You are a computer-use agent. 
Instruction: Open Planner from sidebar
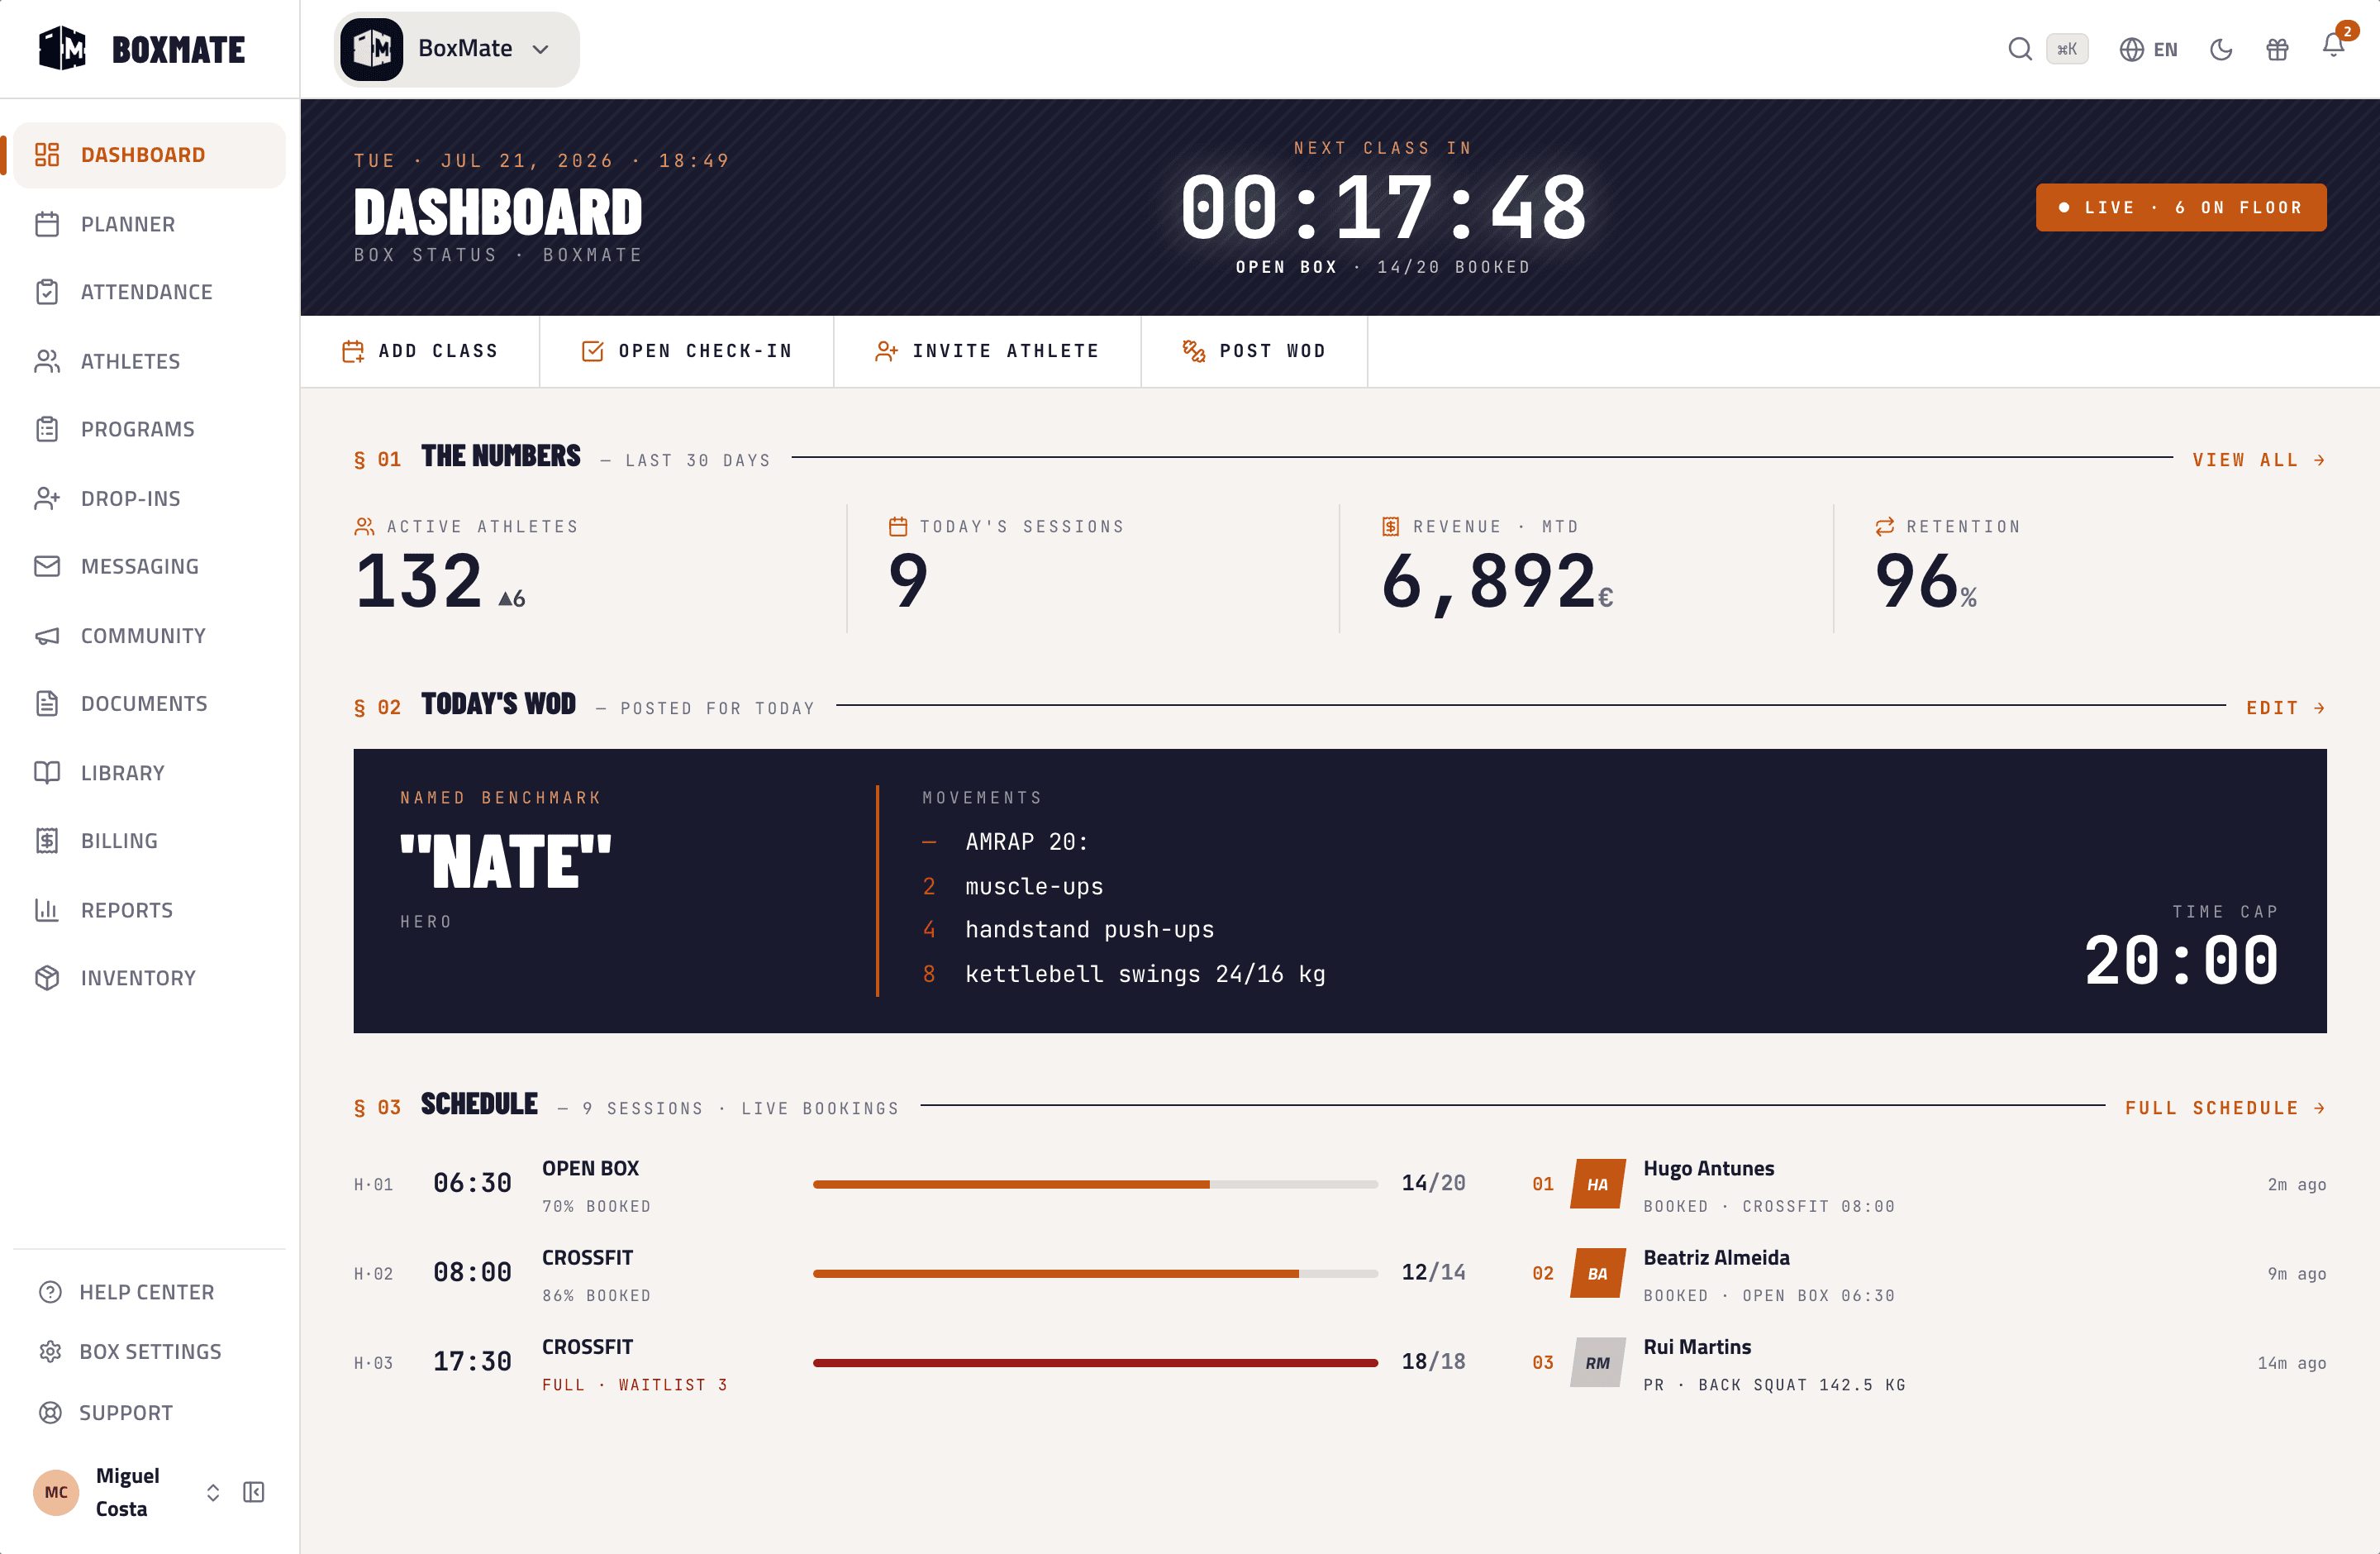pyautogui.click(x=150, y=224)
